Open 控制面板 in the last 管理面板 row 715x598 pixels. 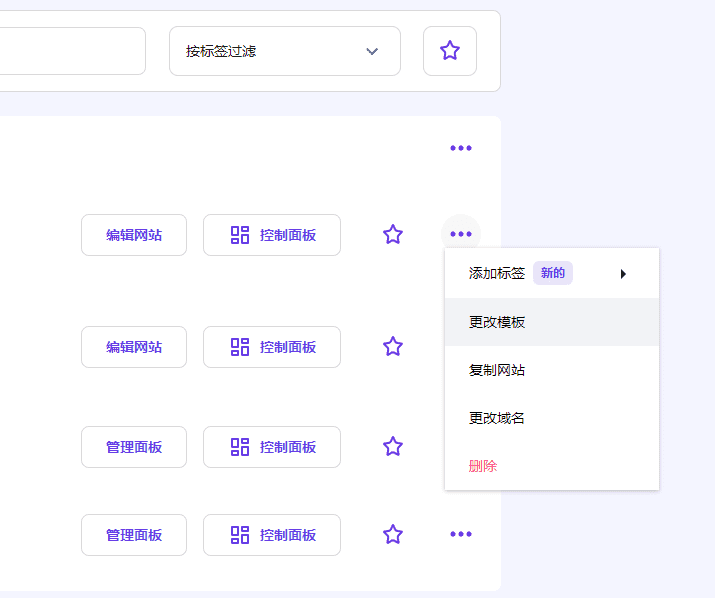tap(272, 535)
